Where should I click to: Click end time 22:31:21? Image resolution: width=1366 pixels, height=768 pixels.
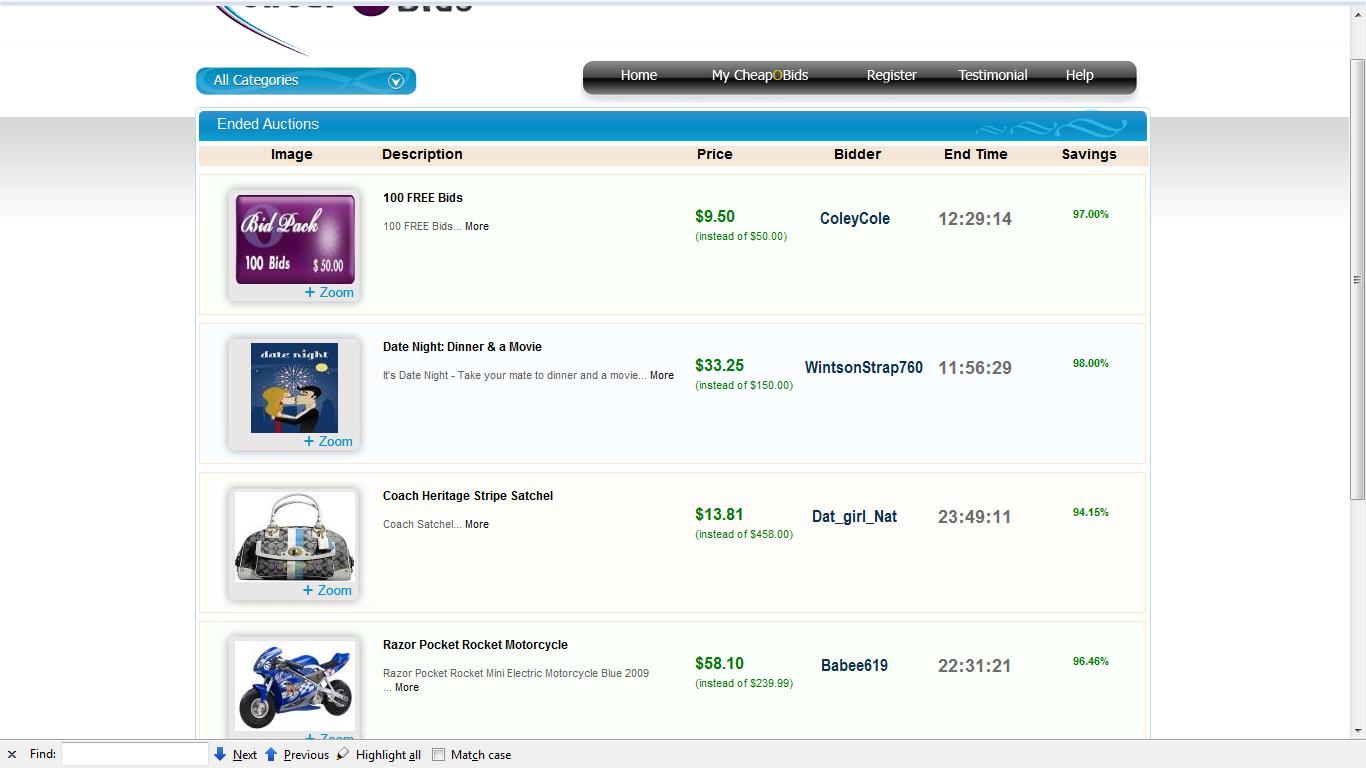pyautogui.click(x=975, y=666)
